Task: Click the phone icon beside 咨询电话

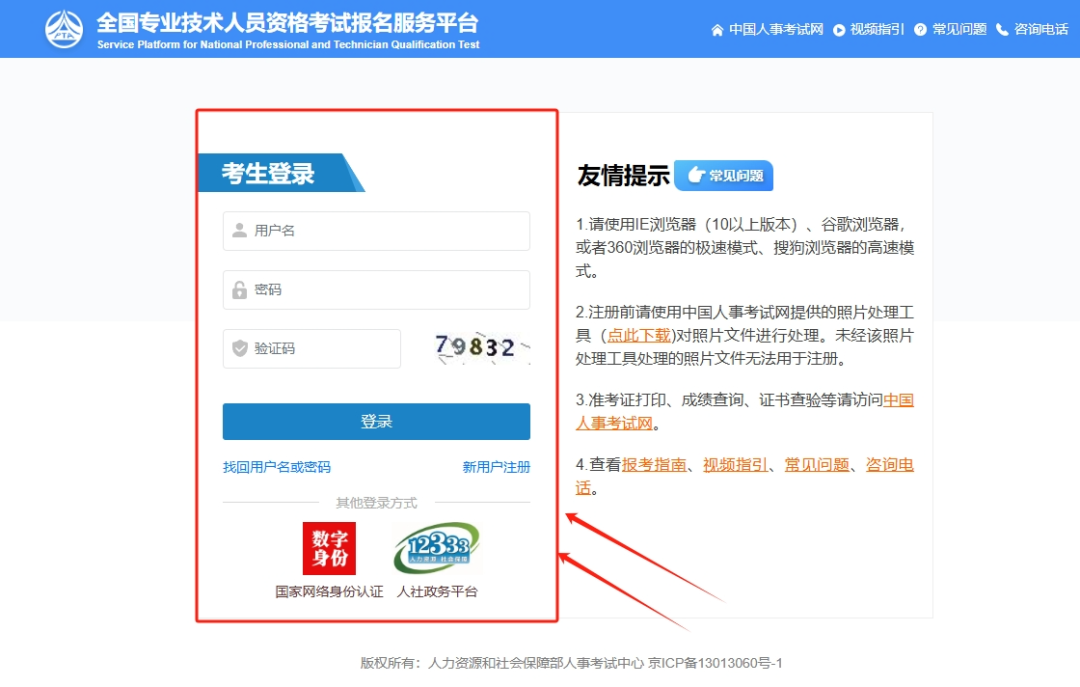Action: (1002, 30)
